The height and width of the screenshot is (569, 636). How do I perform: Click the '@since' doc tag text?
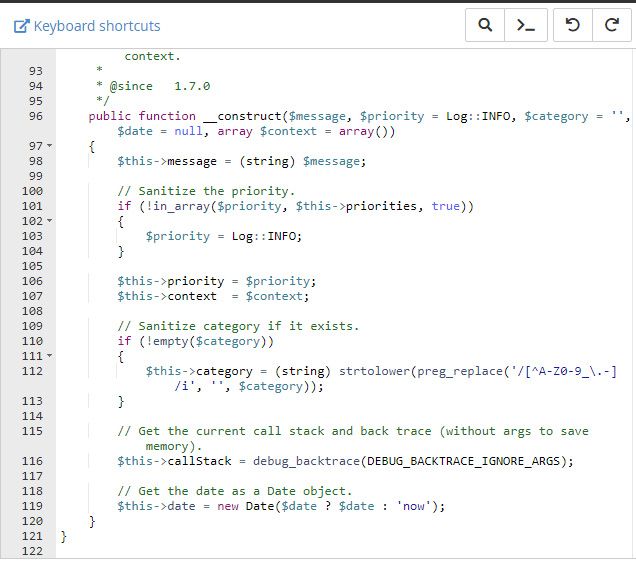click(x=131, y=86)
